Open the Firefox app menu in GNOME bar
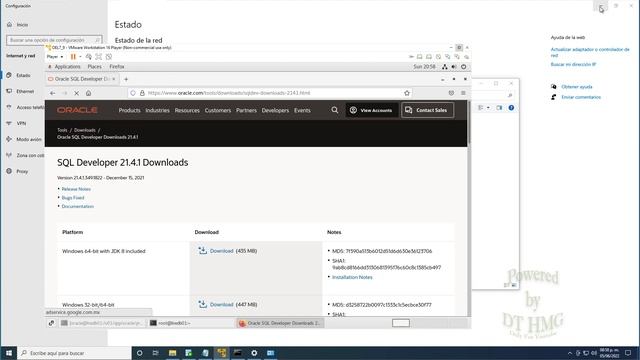The width and height of the screenshot is (640, 360). tap(117, 67)
